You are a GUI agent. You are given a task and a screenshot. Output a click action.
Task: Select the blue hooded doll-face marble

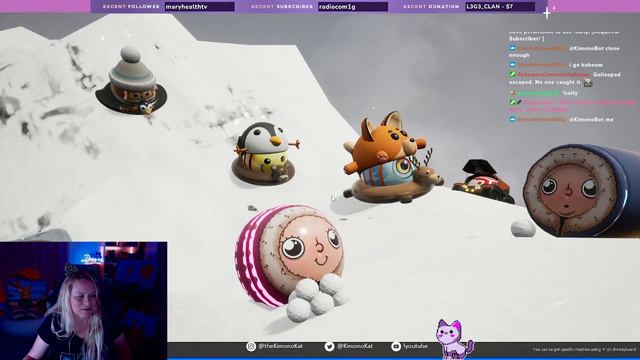point(582,191)
